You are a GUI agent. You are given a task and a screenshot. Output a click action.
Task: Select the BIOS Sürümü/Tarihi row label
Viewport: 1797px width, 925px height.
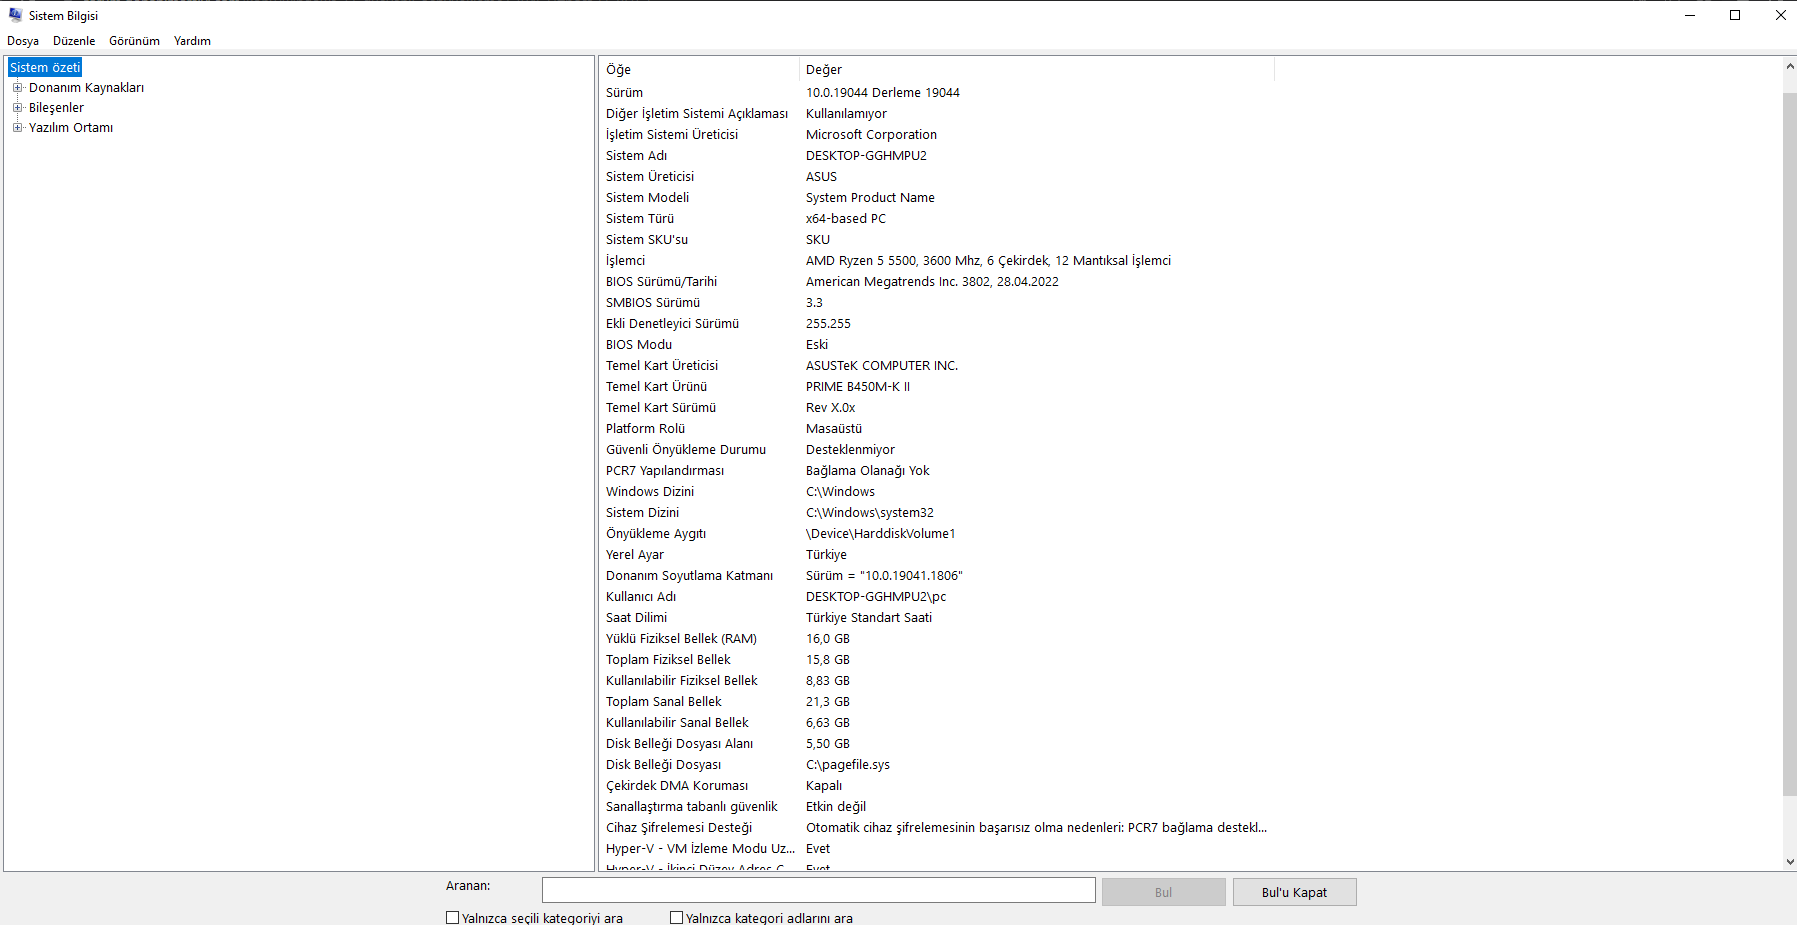click(x=661, y=282)
